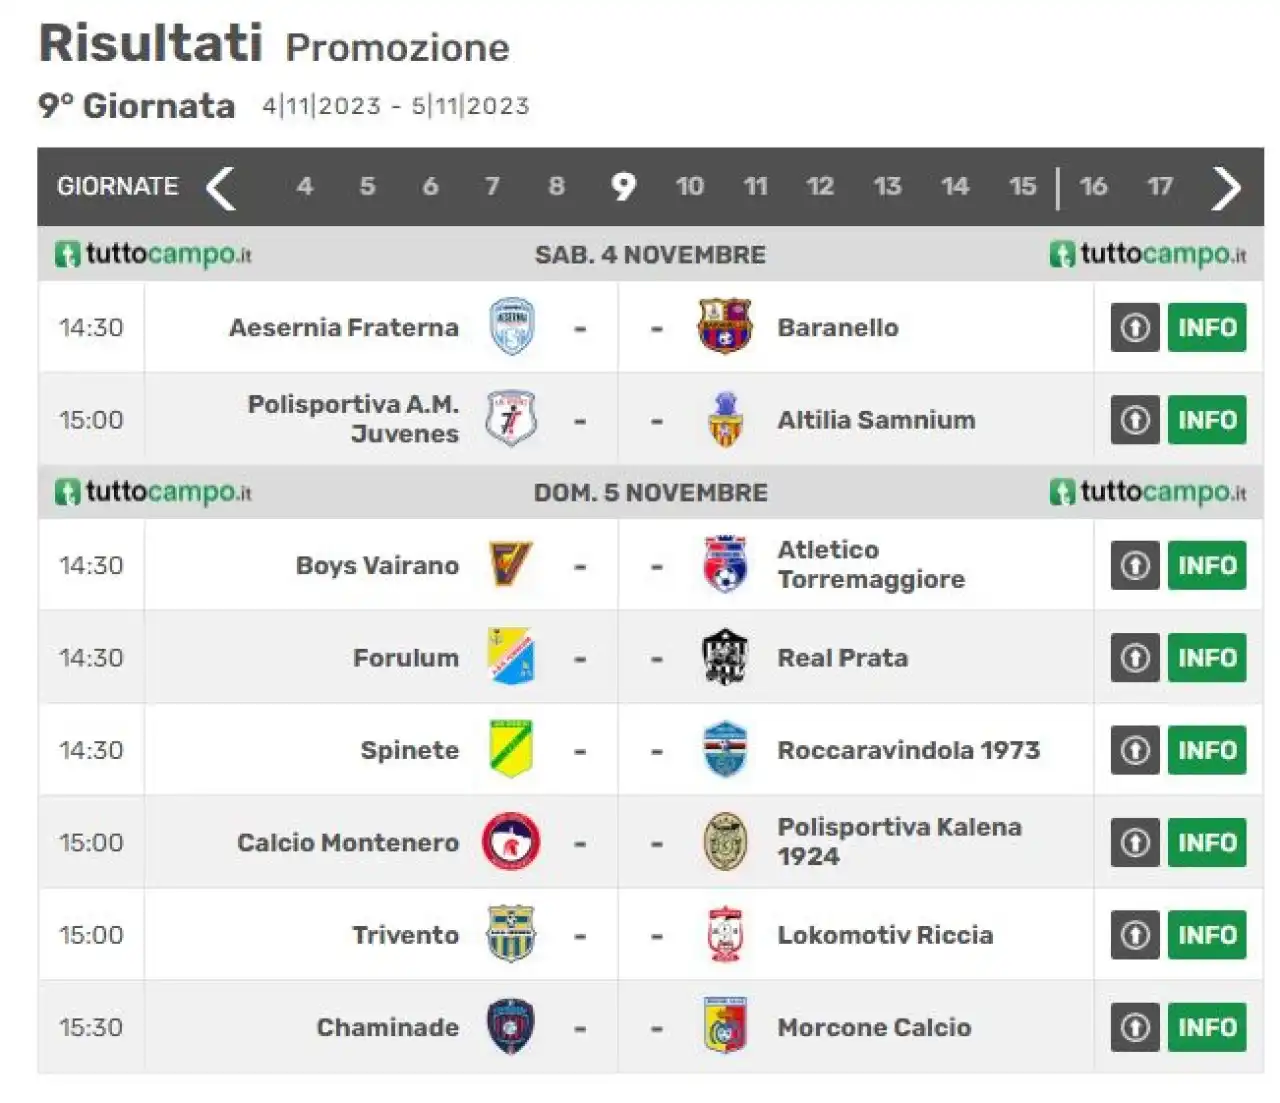The image size is (1280, 1103).
Task: Show next giornate with right chevron
Action: (1226, 187)
